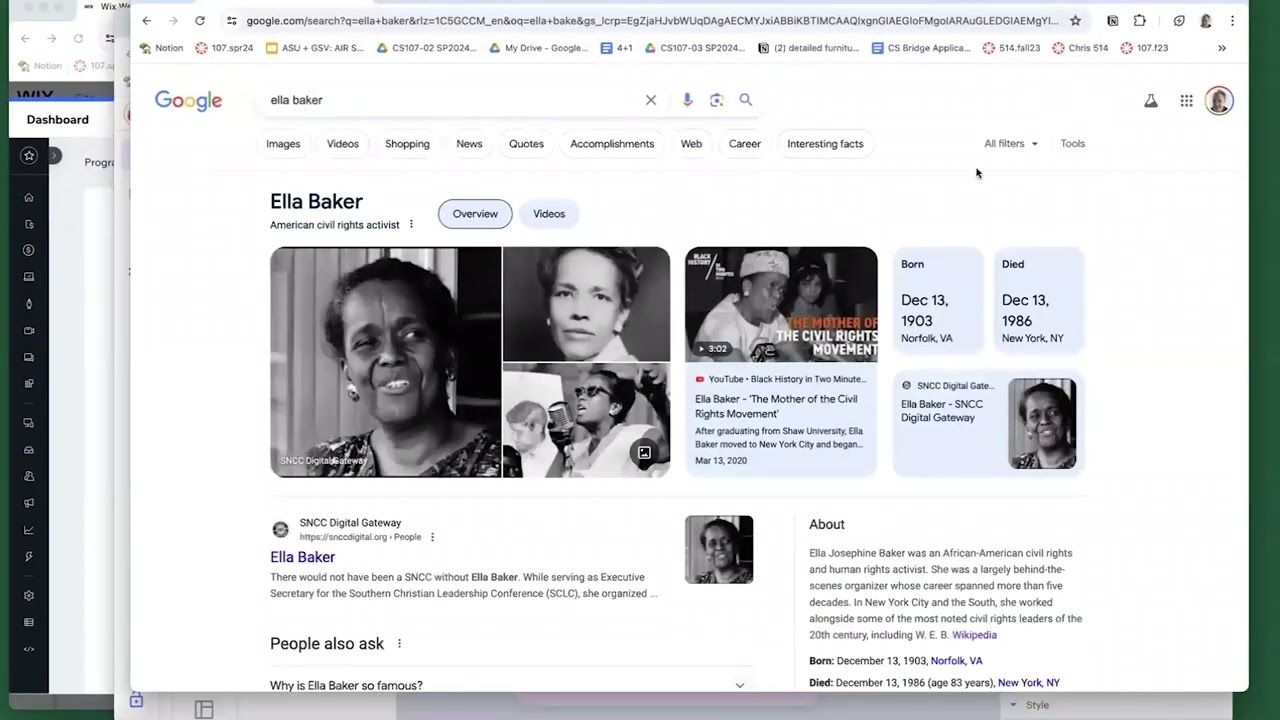This screenshot has height=720, width=1280.
Task: Switch to the News results tab
Action: (469, 144)
